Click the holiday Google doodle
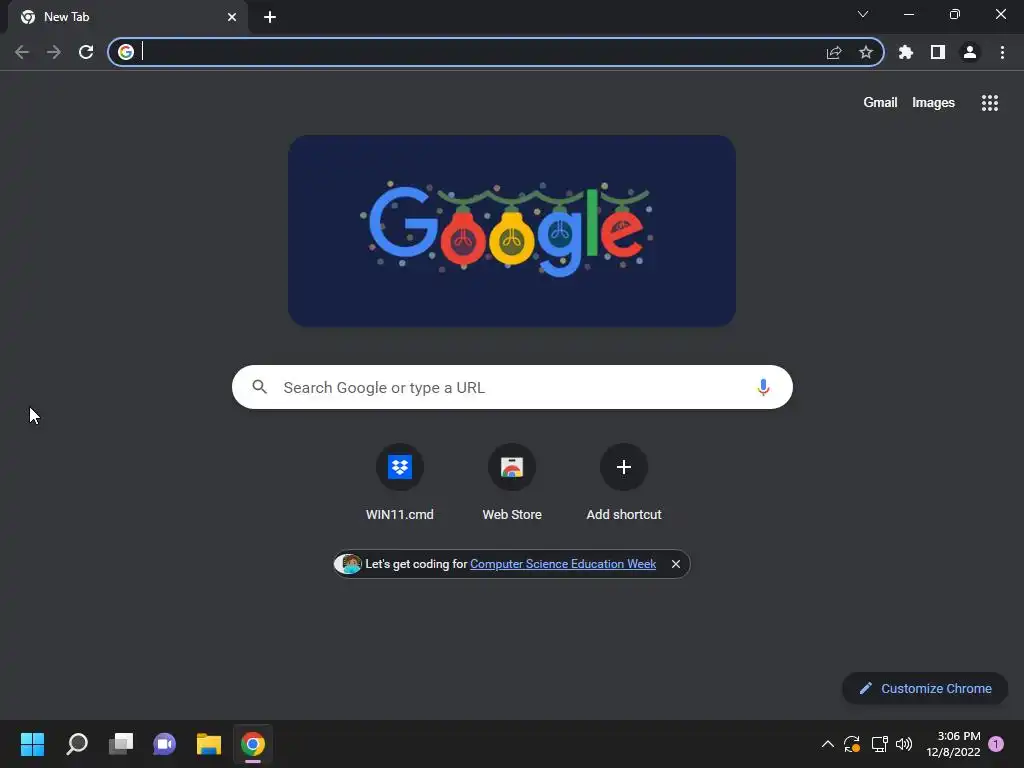The height and width of the screenshot is (768, 1024). click(512, 231)
